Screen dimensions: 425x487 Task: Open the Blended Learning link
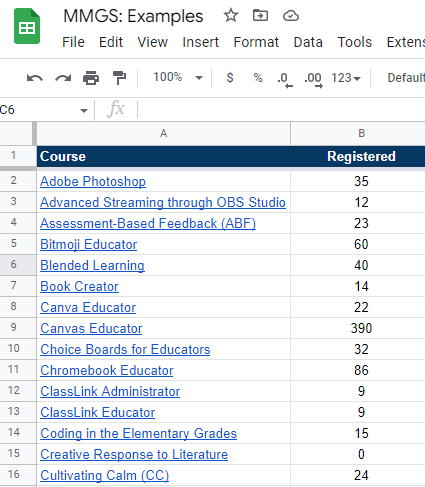pyautogui.click(x=92, y=266)
